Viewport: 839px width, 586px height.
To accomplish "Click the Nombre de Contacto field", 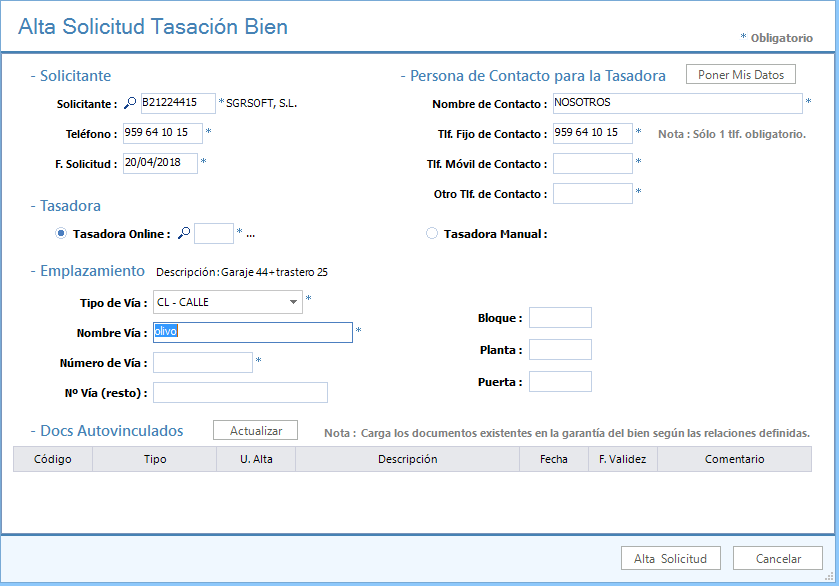I will click(x=677, y=103).
